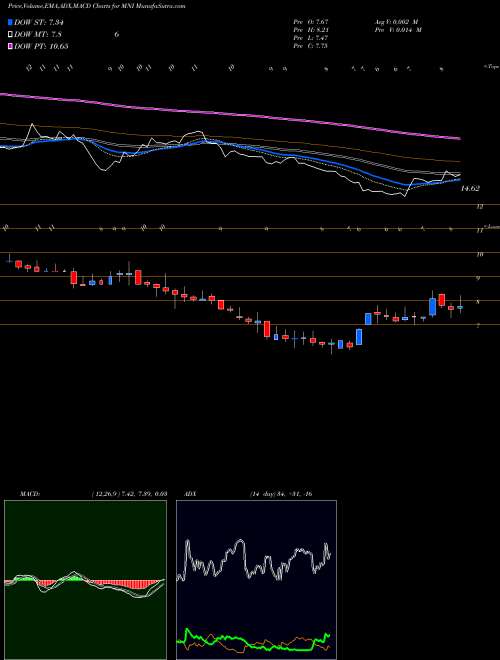
Task: Click the 14.62 price label on EMA chart
Action: point(470,189)
